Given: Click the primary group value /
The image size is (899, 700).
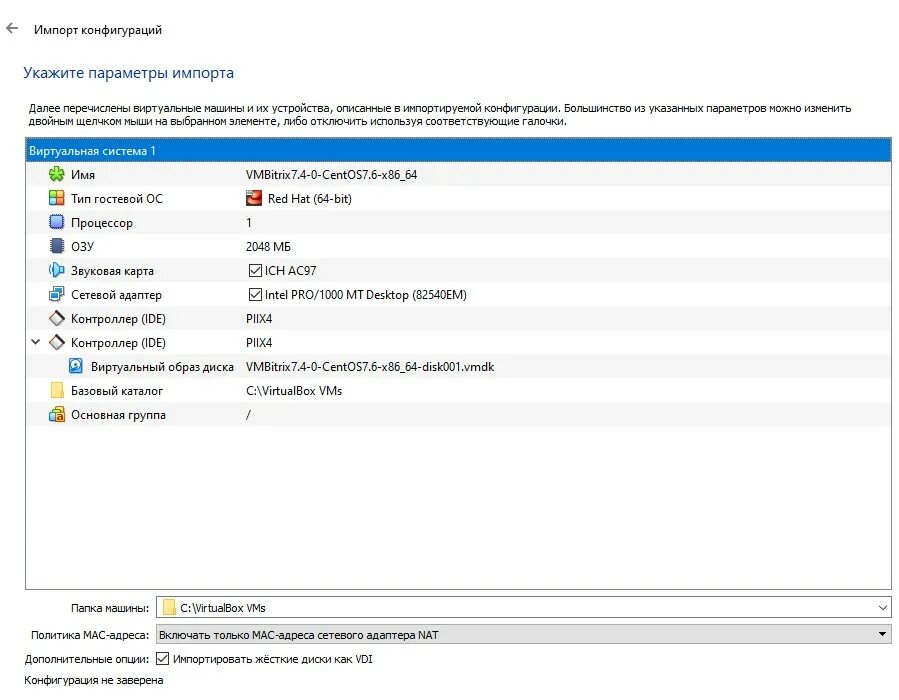Looking at the screenshot, I should click(x=248, y=414).
